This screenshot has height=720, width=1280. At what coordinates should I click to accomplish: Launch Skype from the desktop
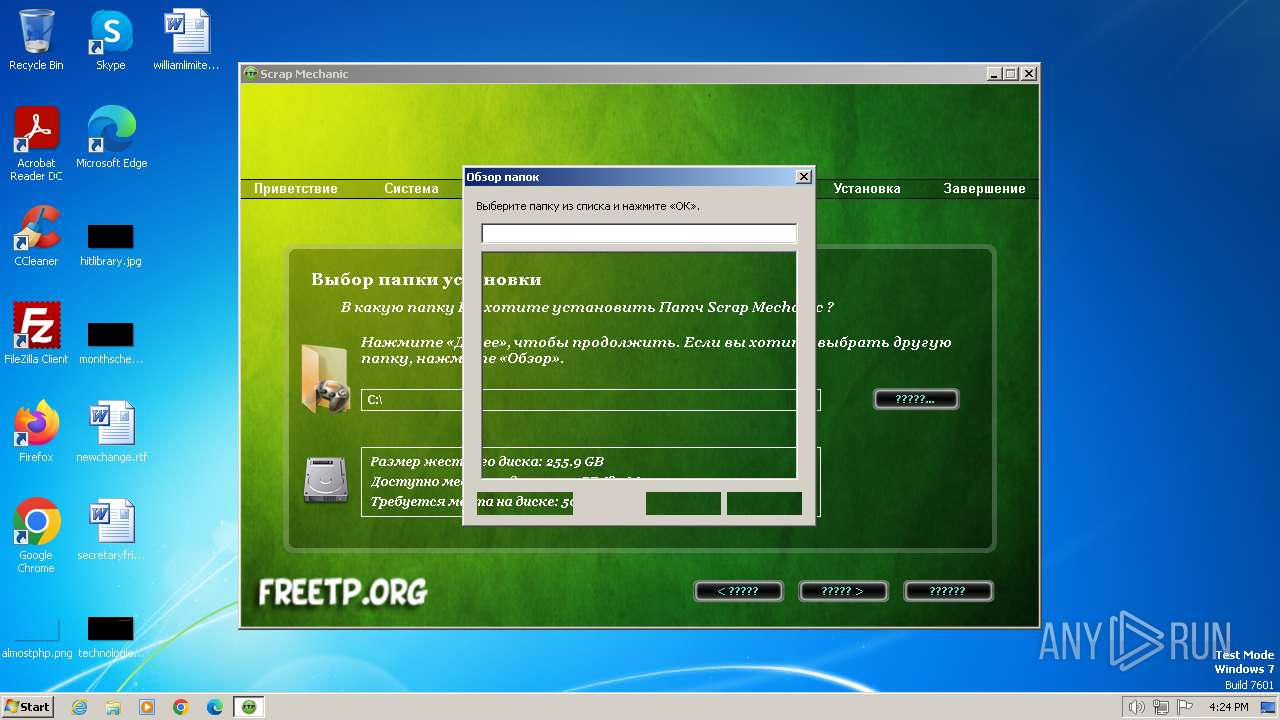point(110,40)
